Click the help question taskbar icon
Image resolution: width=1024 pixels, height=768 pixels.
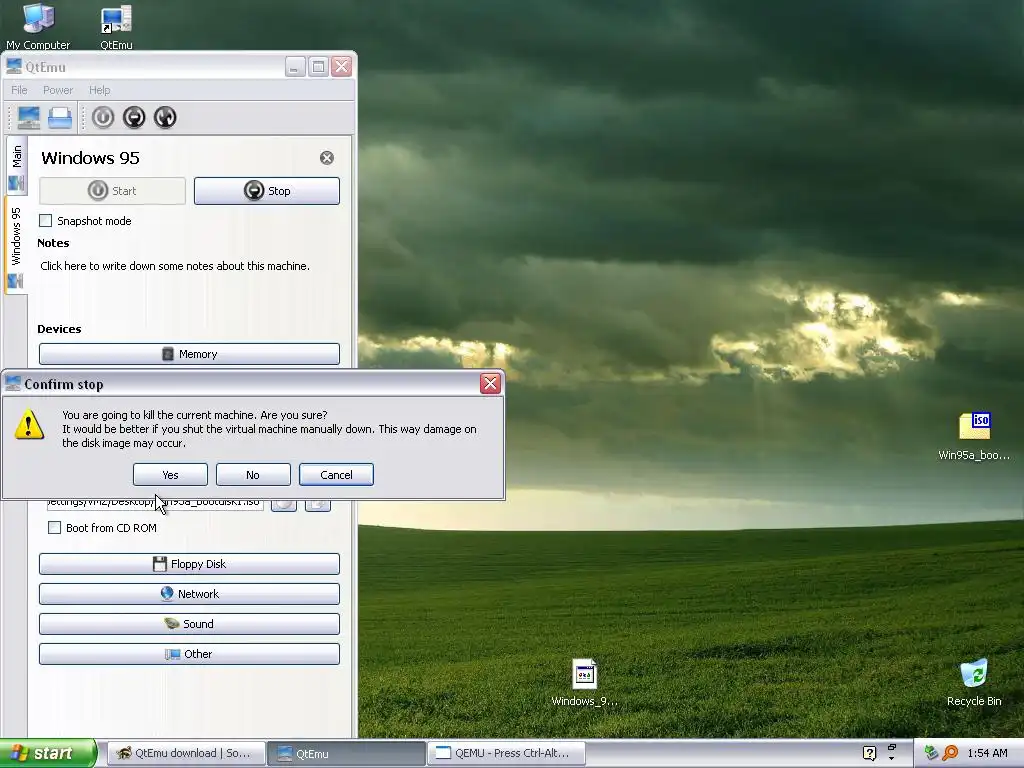[869, 753]
